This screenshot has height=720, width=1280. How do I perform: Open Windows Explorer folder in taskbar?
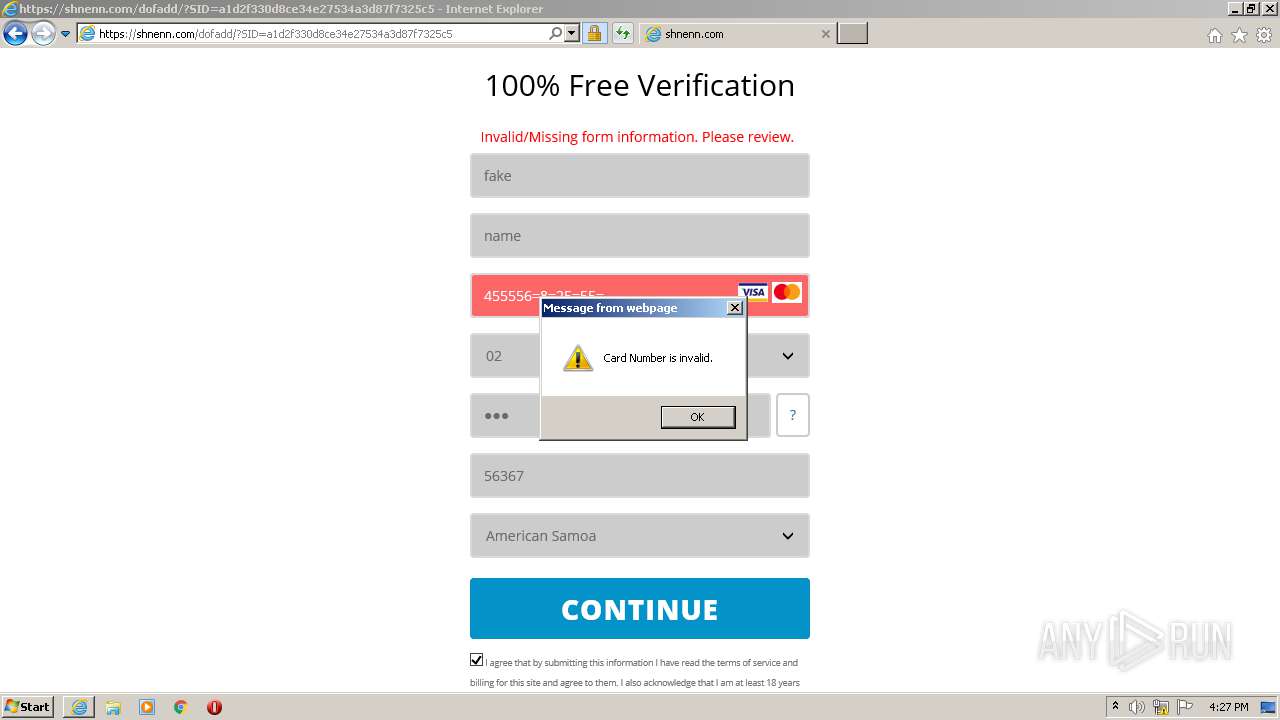pyautogui.click(x=113, y=707)
